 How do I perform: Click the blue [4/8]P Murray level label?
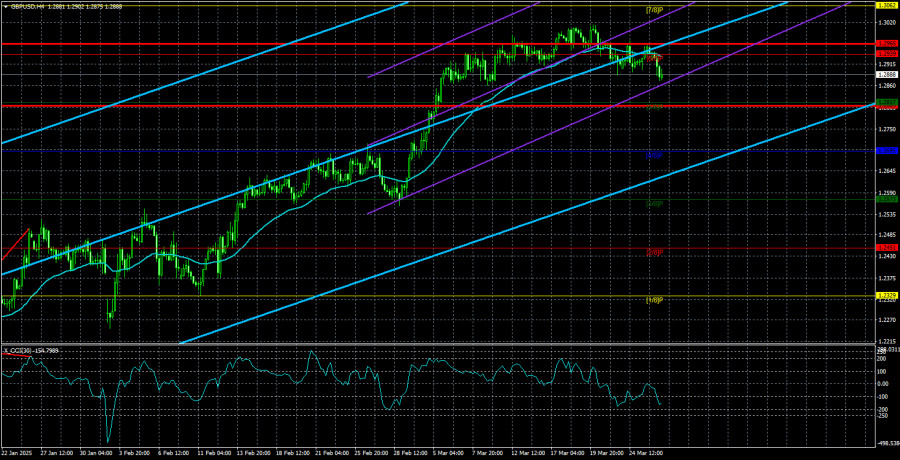pyautogui.click(x=655, y=155)
